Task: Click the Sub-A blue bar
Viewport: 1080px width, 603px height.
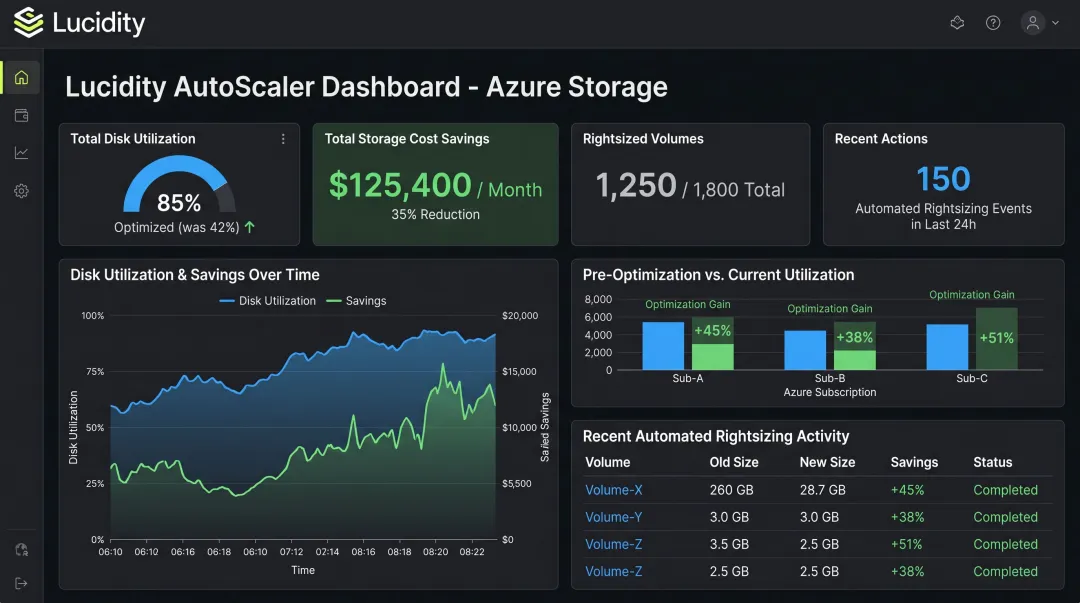Action: click(663, 346)
